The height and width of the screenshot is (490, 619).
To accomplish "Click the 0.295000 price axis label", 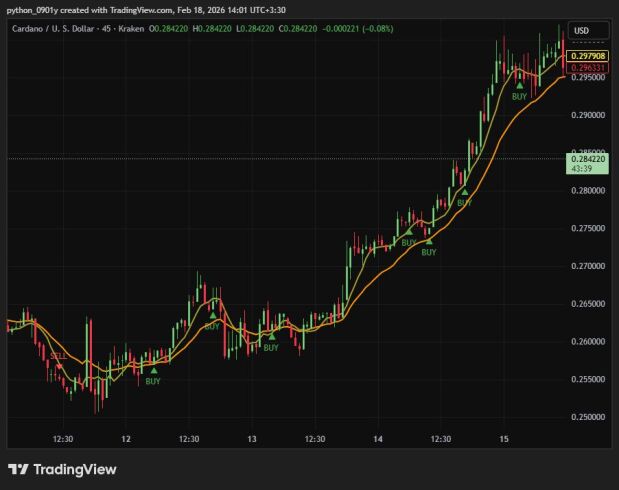I will click(588, 77).
